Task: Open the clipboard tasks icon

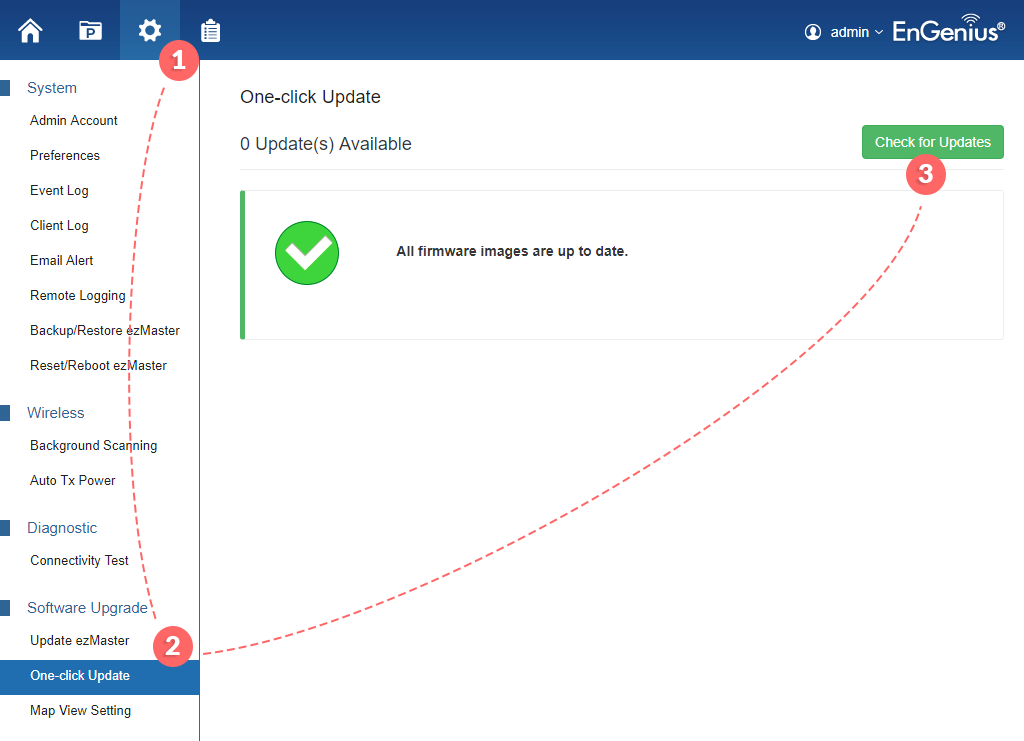Action: coord(210,31)
